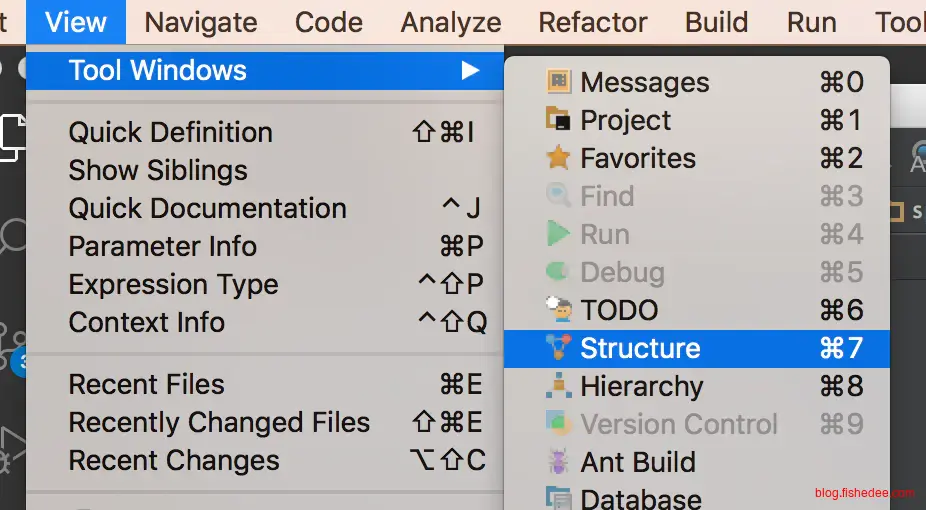Click the Hierarchy tree icon
The height and width of the screenshot is (510, 926).
[x=558, y=386]
